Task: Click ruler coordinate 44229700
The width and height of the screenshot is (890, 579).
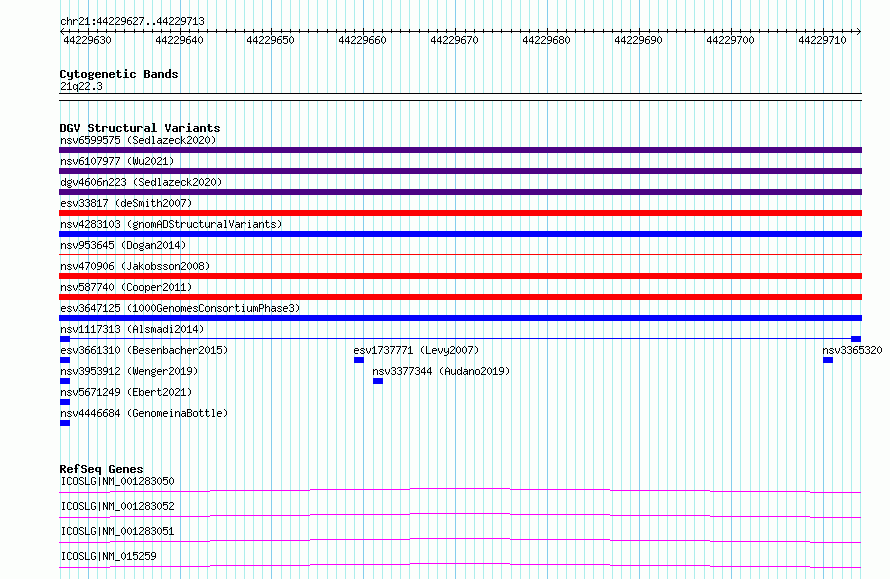Action: tap(730, 40)
